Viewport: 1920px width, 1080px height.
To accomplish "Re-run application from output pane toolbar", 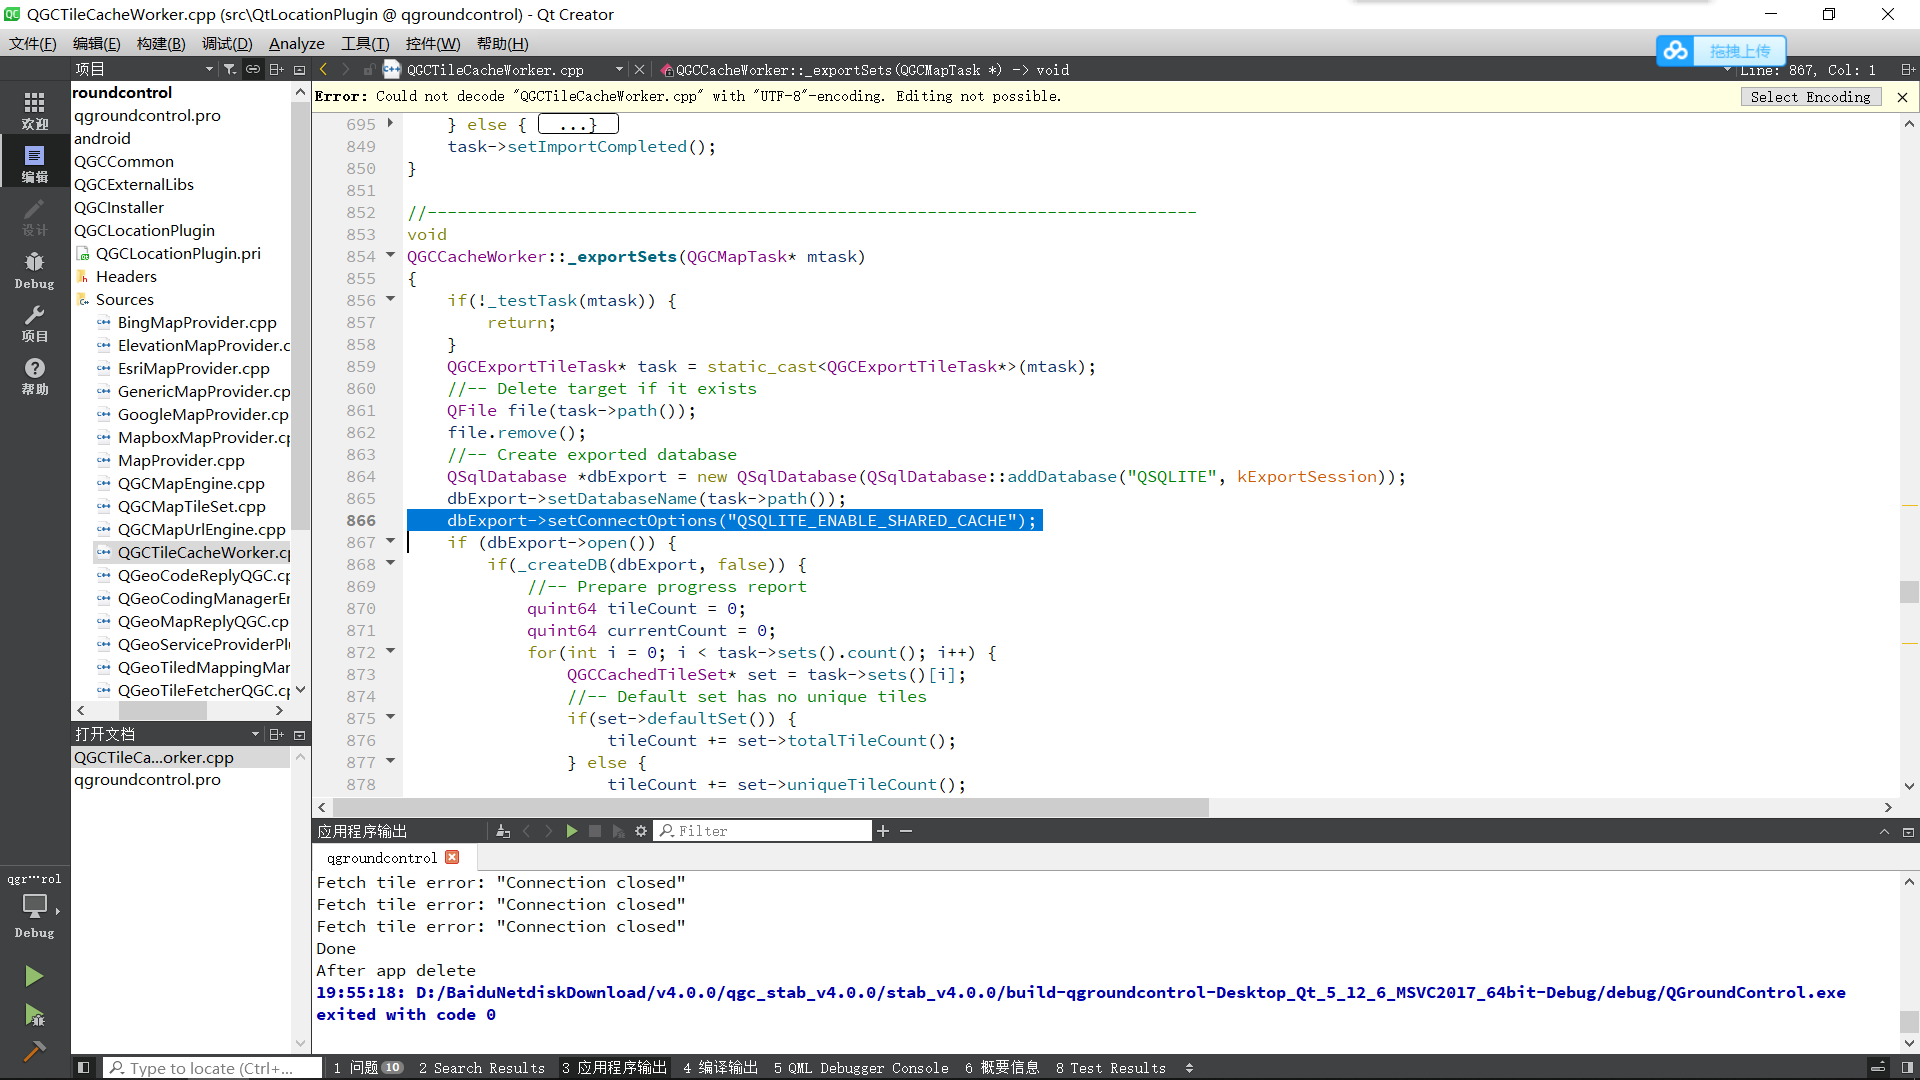I will coord(572,831).
